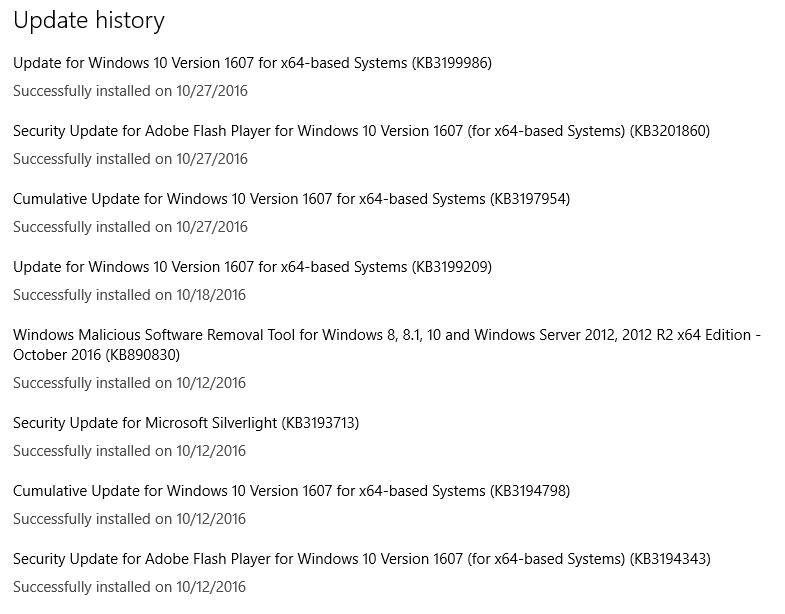Click install status under KB3194343

pos(130,587)
